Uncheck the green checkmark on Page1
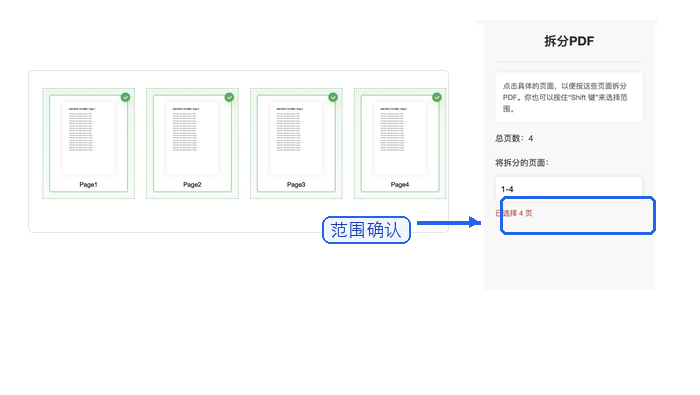700x395 pixels. (x=125, y=97)
